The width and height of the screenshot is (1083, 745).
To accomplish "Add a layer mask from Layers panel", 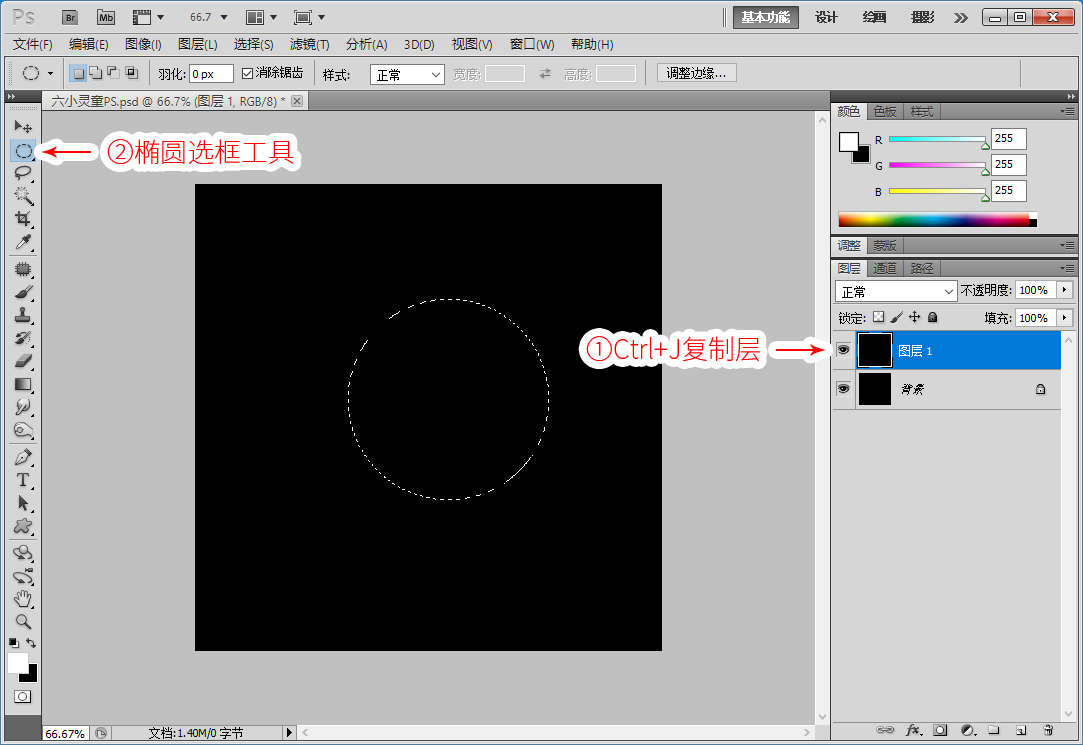I will [x=940, y=730].
